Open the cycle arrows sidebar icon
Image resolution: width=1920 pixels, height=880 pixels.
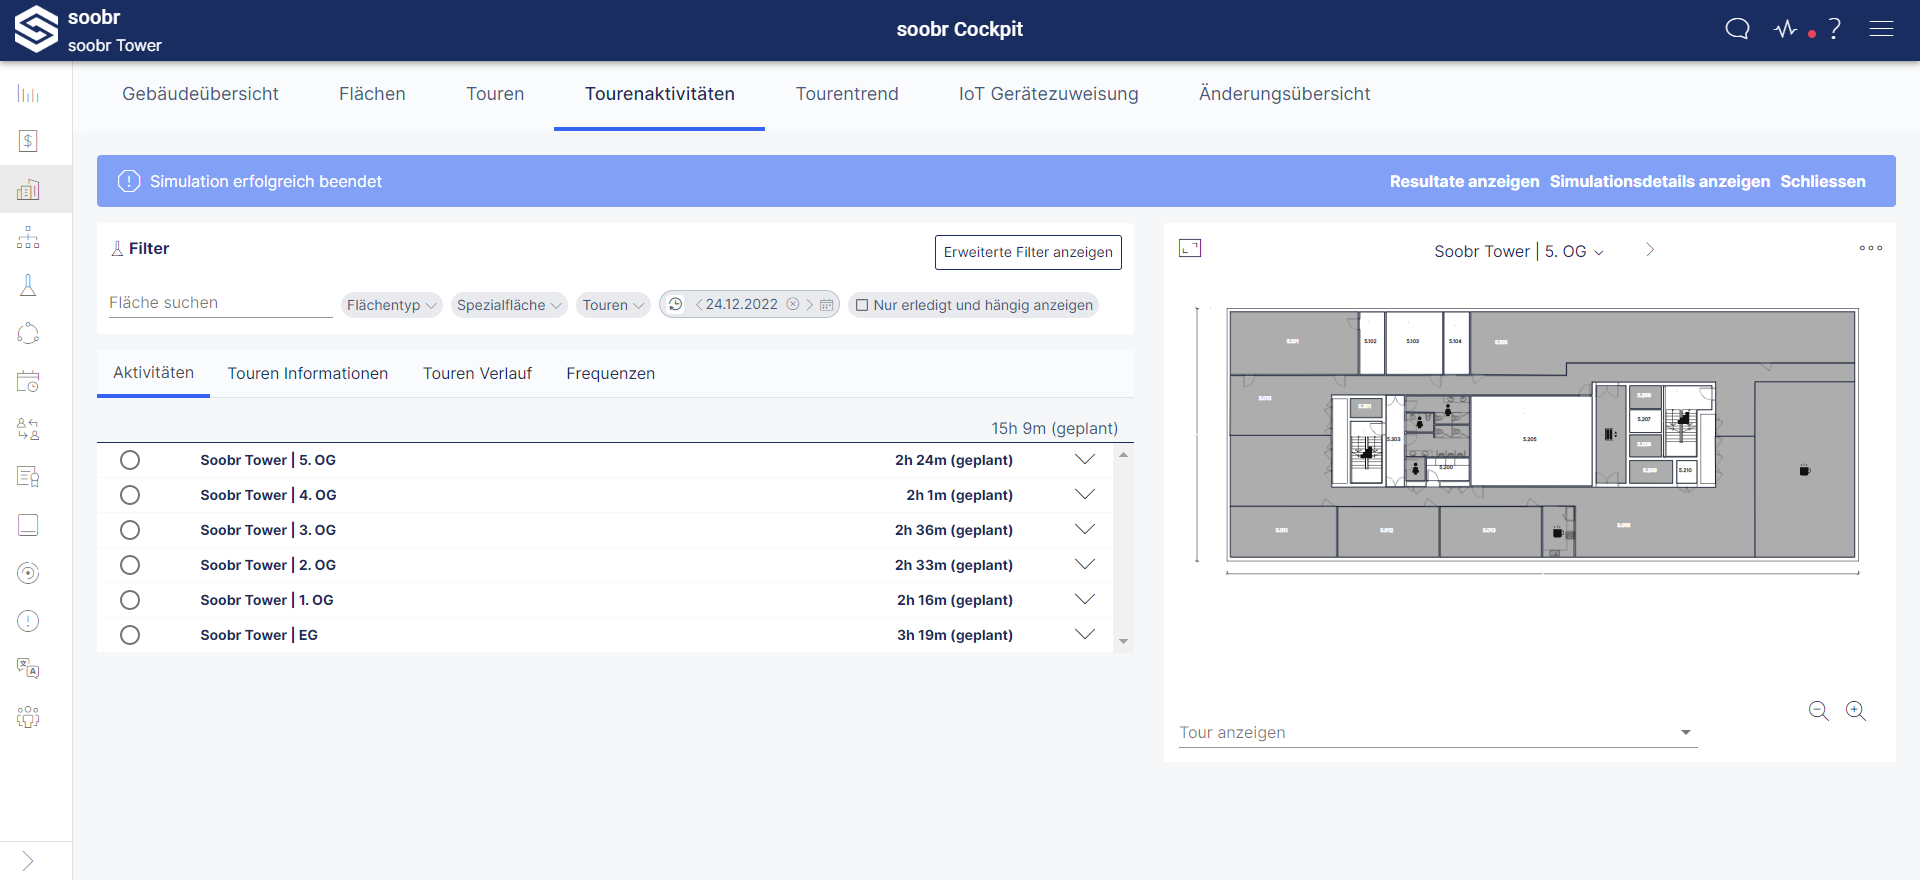pos(28,333)
